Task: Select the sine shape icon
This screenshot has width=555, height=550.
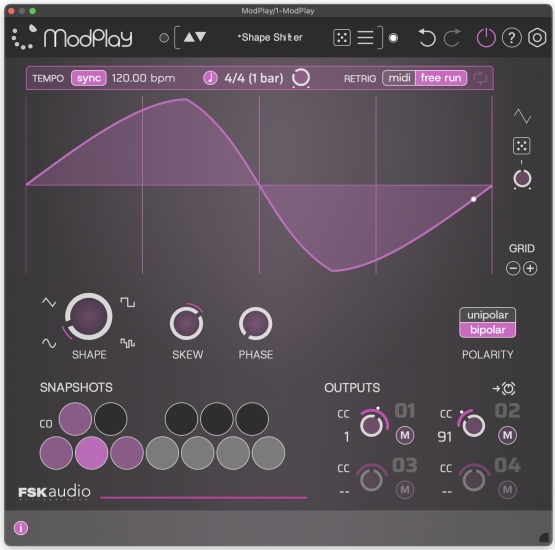Action: point(49,343)
